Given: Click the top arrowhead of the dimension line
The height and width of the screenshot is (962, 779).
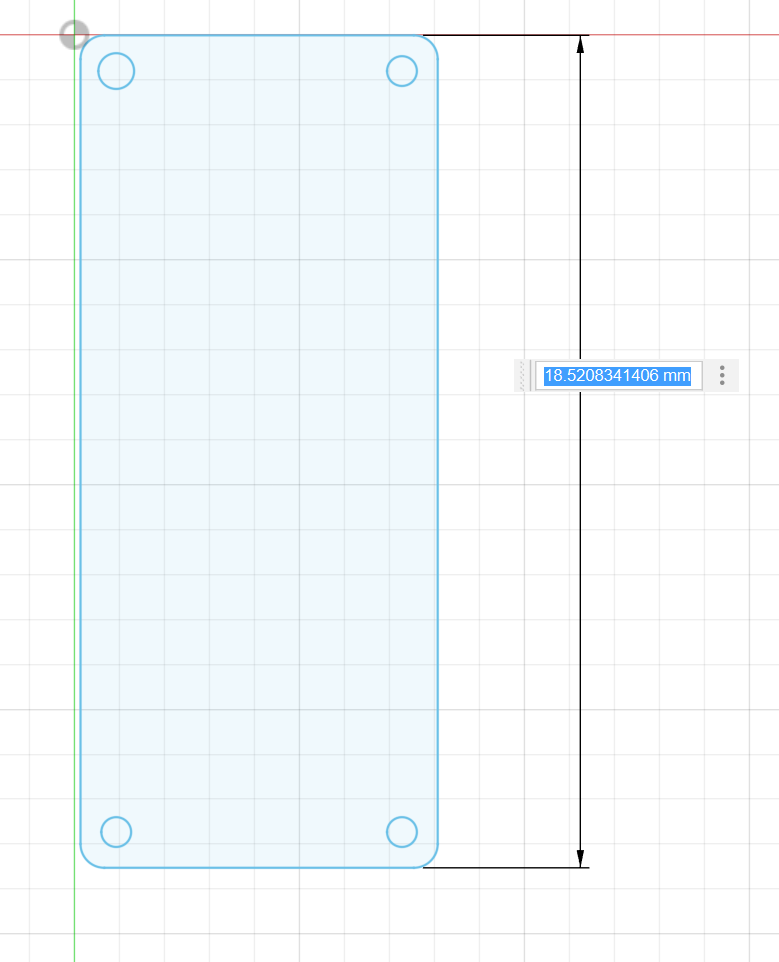Looking at the screenshot, I should [580, 44].
